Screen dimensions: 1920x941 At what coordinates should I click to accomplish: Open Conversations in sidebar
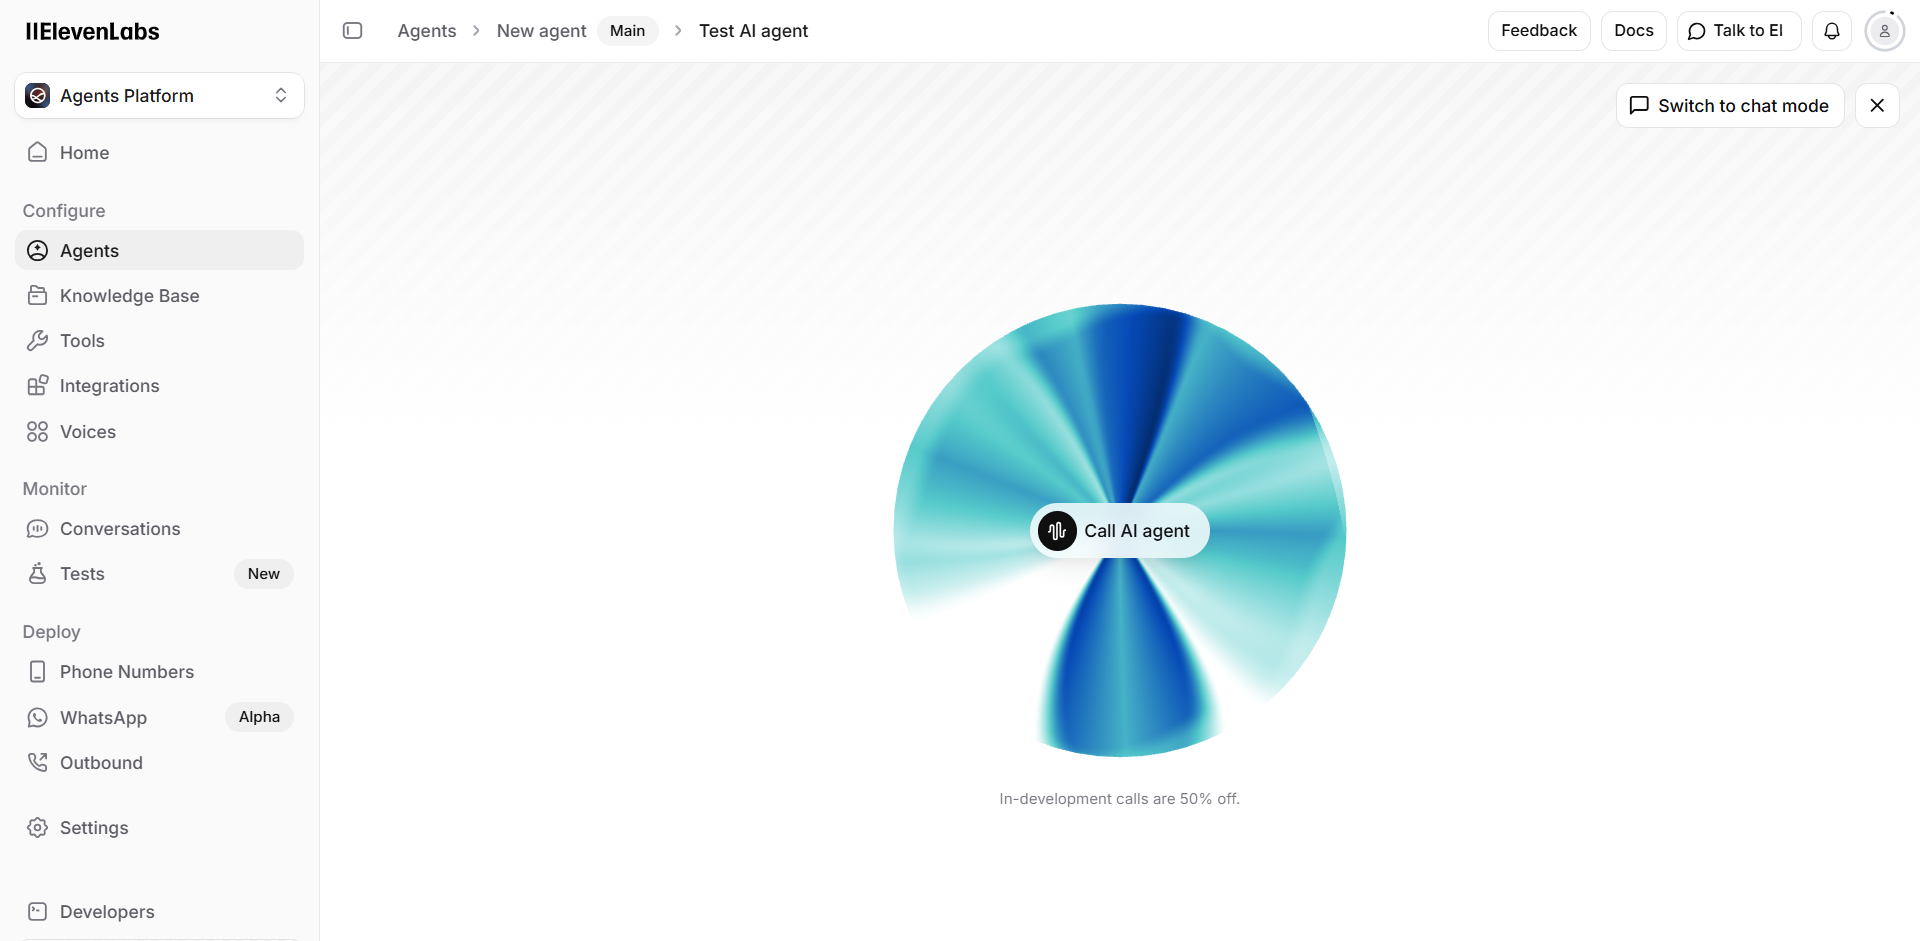[159, 529]
